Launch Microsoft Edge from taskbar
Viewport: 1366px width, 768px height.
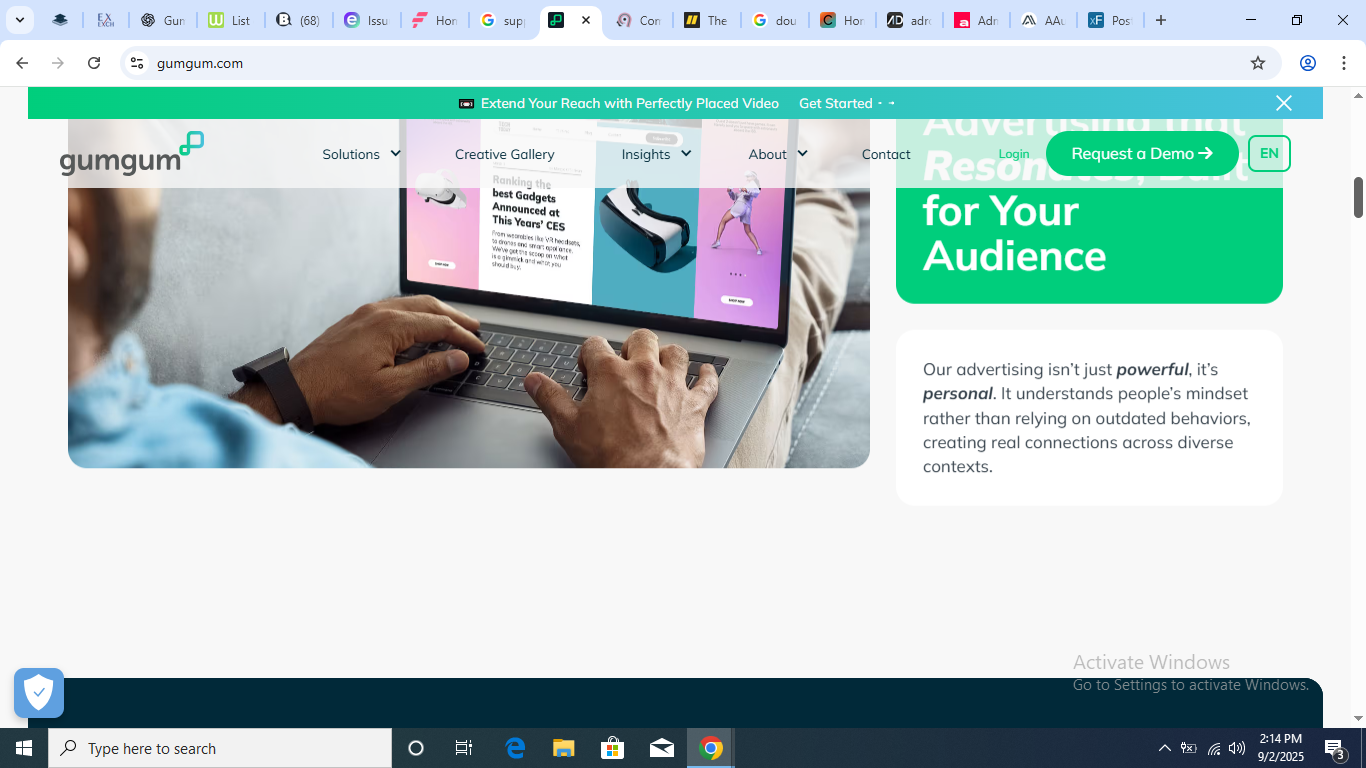(x=515, y=748)
